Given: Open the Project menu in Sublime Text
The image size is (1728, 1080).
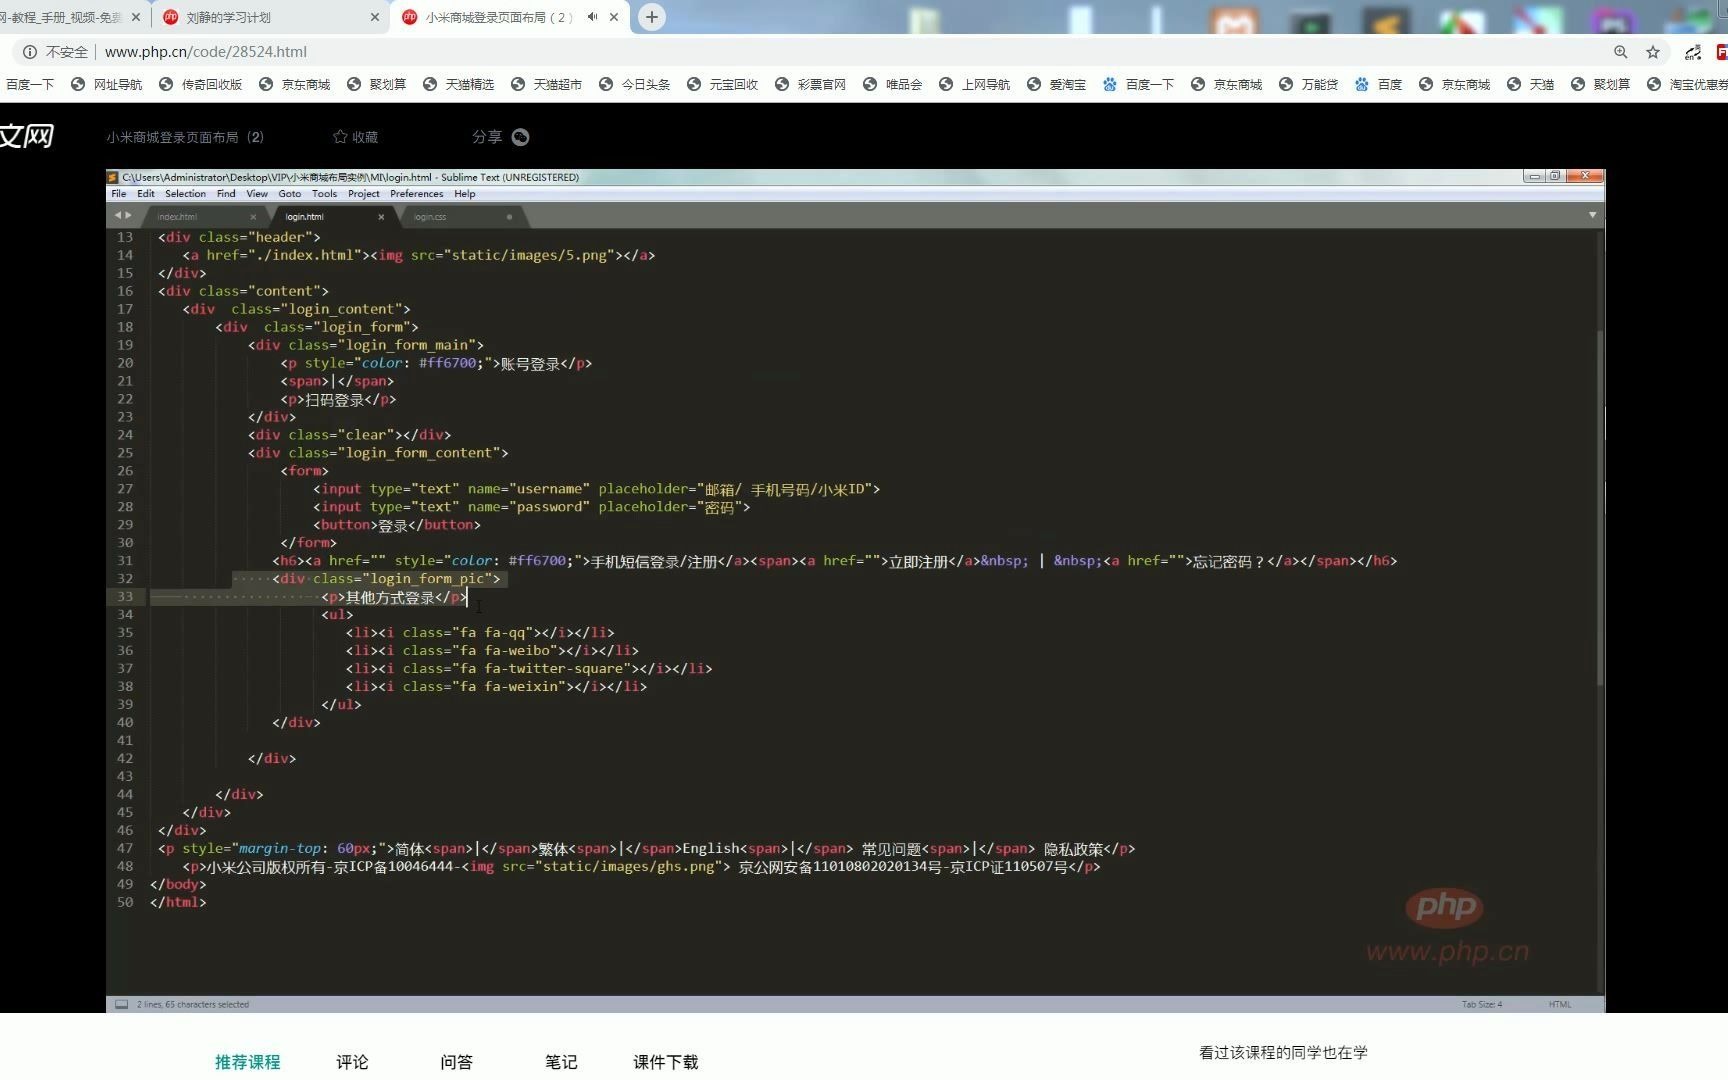Looking at the screenshot, I should coord(364,194).
